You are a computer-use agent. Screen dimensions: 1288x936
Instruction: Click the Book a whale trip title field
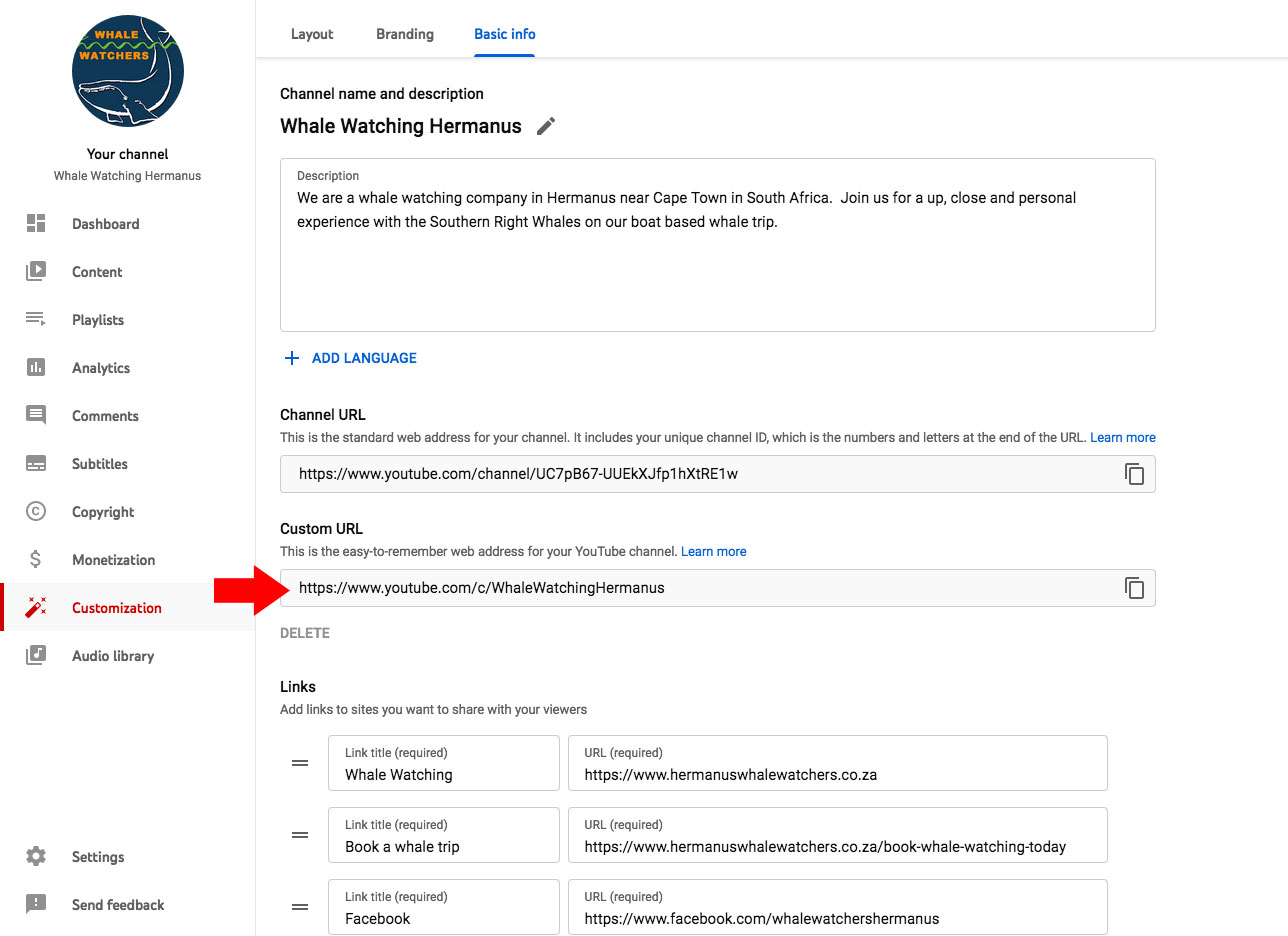[444, 835]
